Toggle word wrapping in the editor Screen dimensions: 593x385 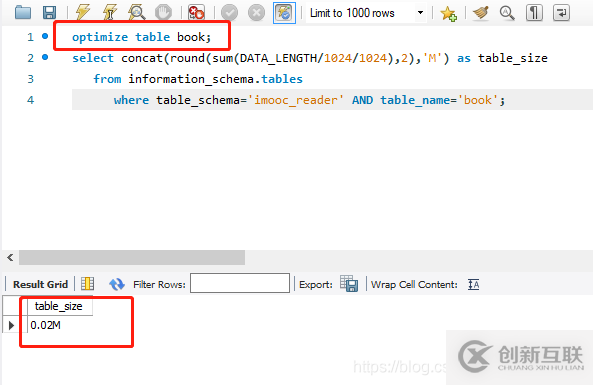click(561, 12)
